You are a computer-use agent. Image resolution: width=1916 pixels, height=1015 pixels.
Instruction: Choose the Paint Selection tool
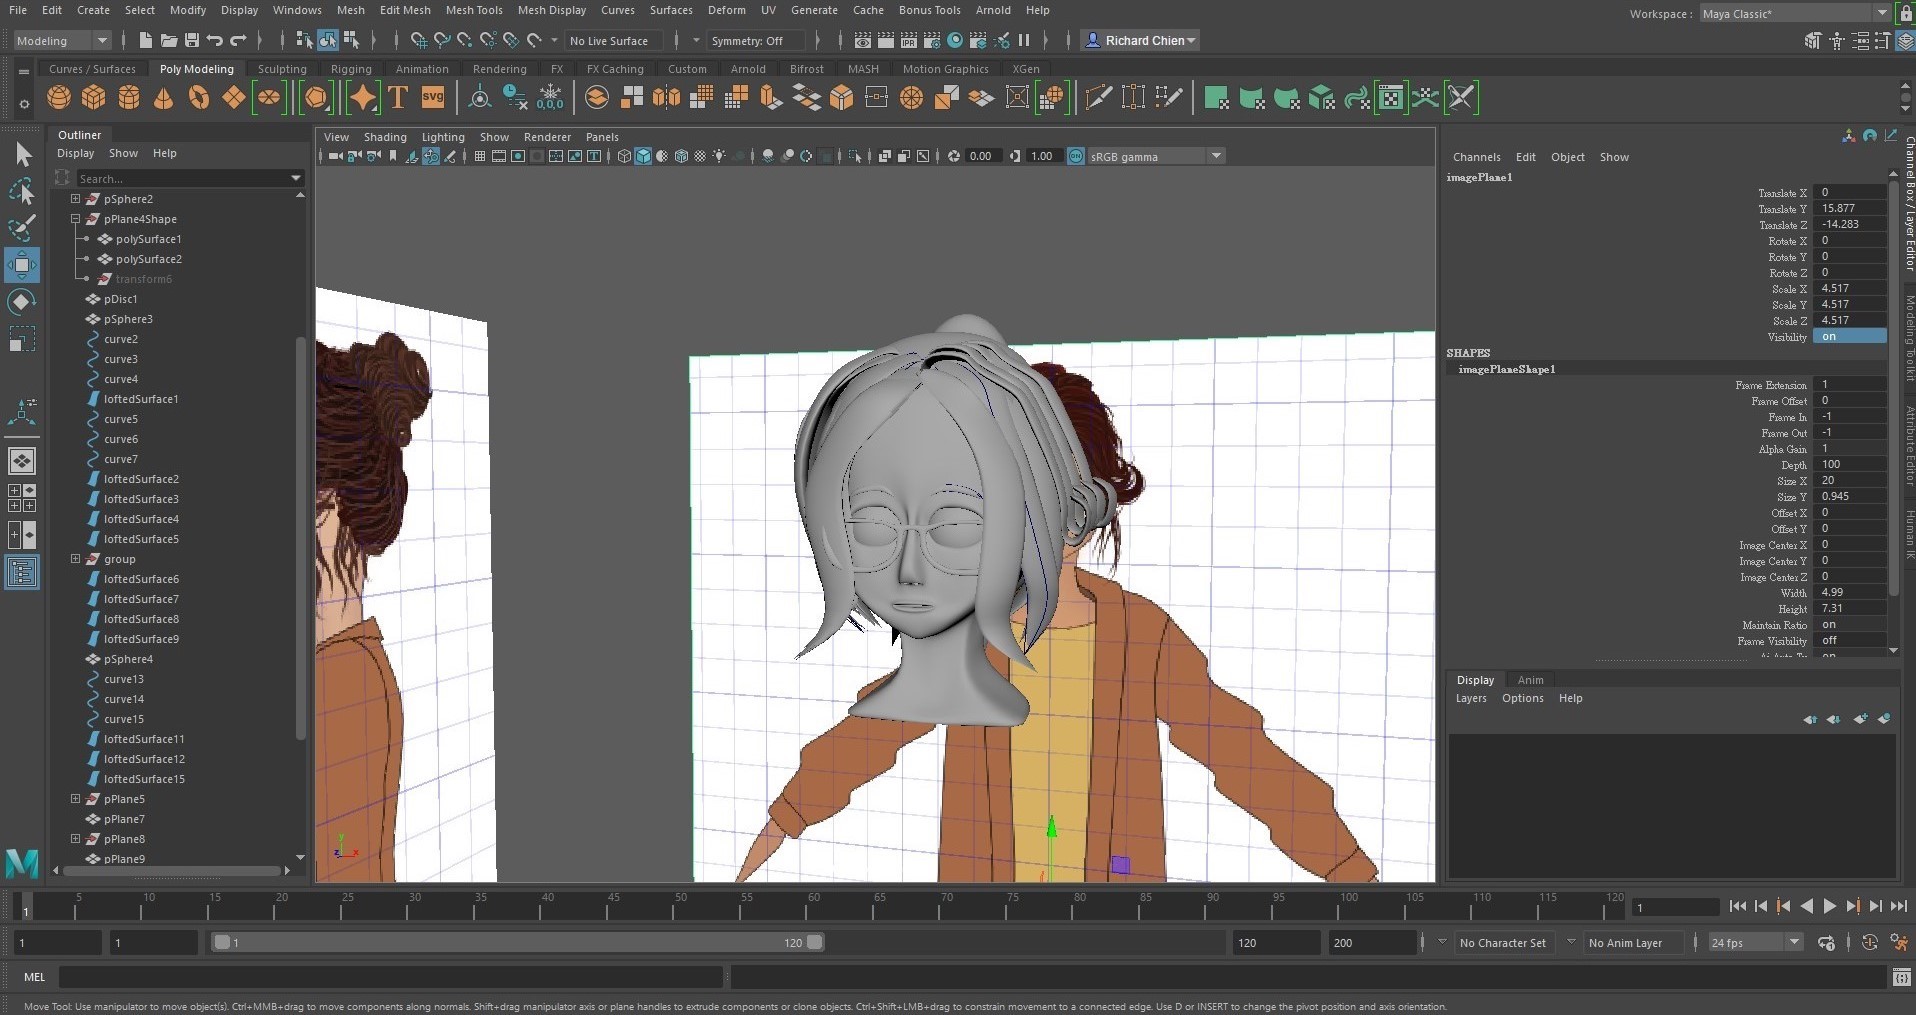[22, 228]
